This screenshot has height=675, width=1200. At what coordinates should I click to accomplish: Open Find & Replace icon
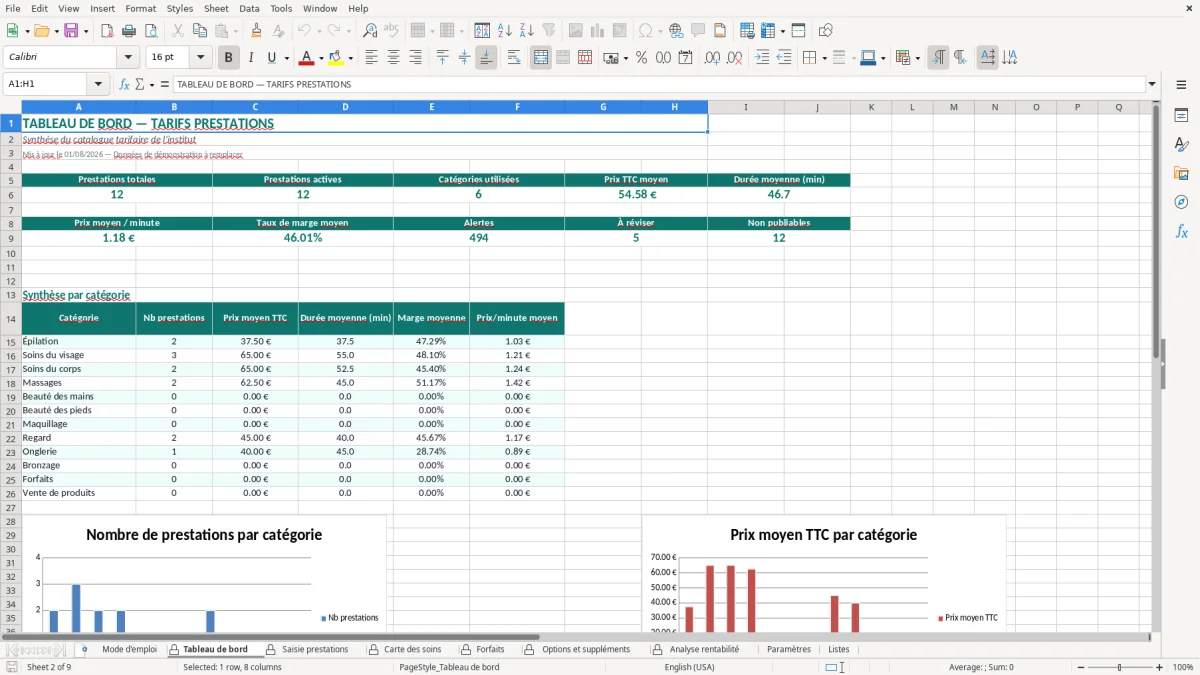(x=370, y=31)
